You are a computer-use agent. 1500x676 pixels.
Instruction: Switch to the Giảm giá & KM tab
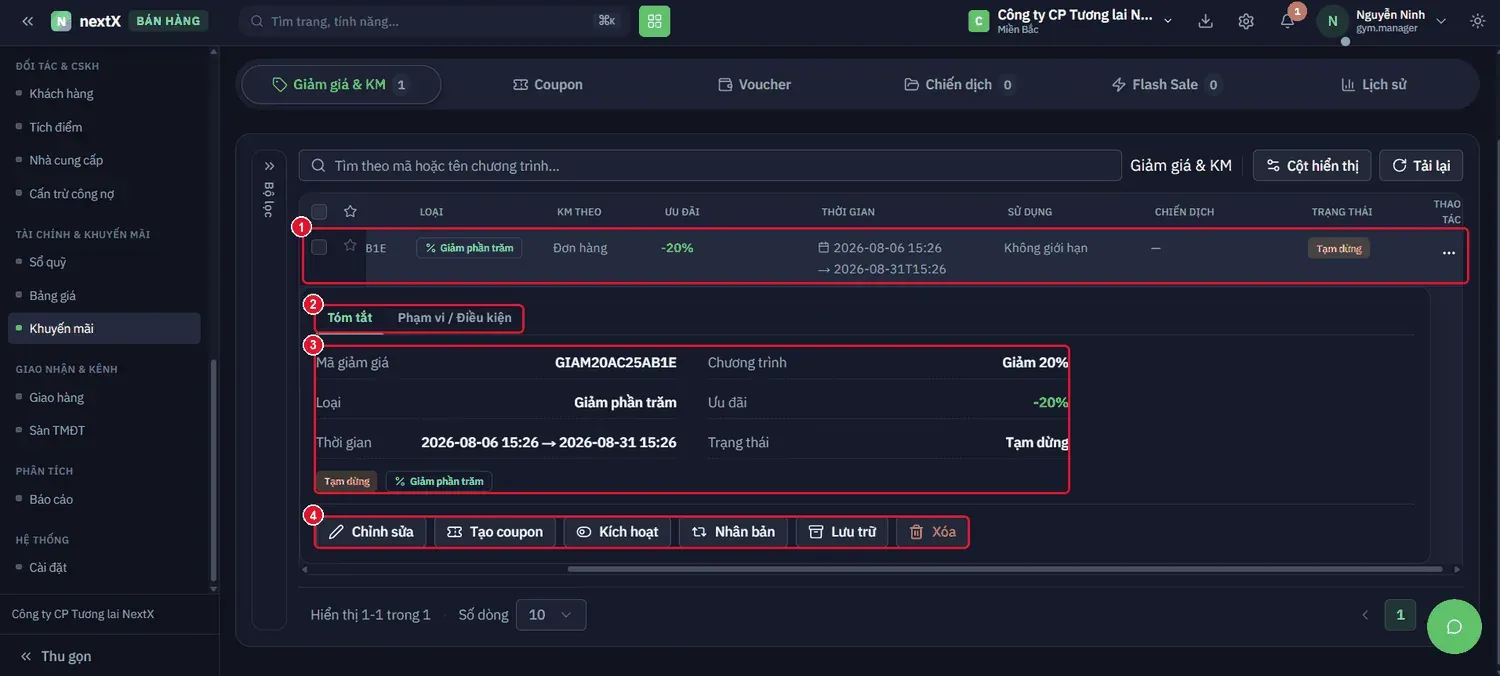341,85
